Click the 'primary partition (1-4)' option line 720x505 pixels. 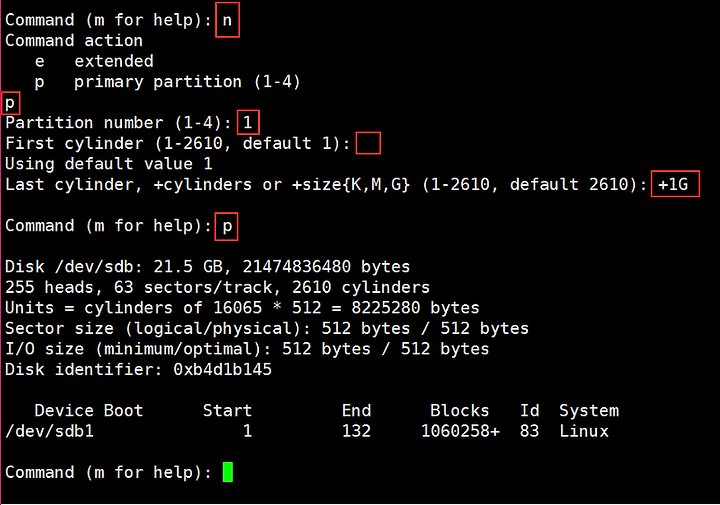tap(168, 82)
